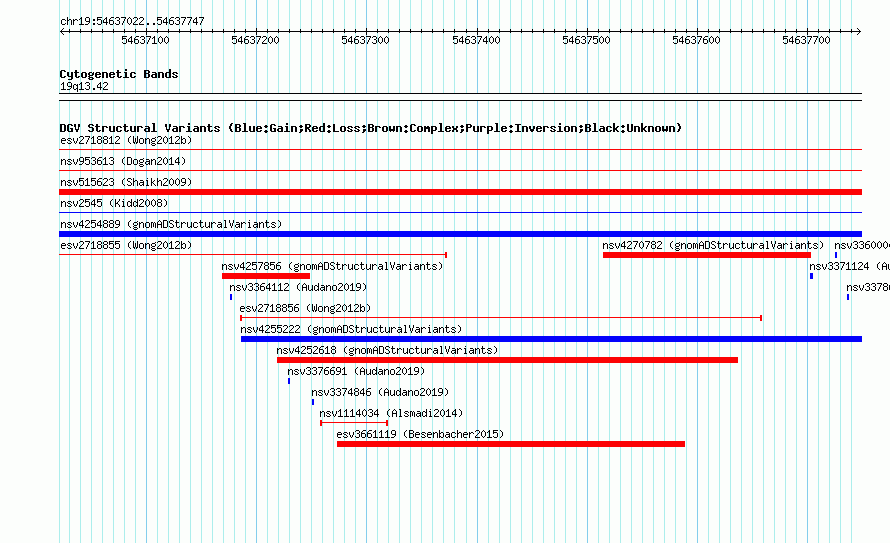Click the DGV Structural Variants track title

[x=371, y=128]
